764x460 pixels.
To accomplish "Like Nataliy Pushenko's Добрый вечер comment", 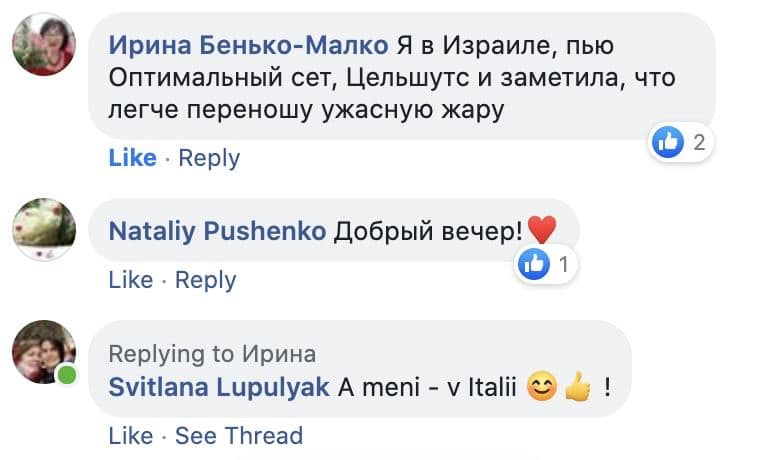I will [x=130, y=281].
